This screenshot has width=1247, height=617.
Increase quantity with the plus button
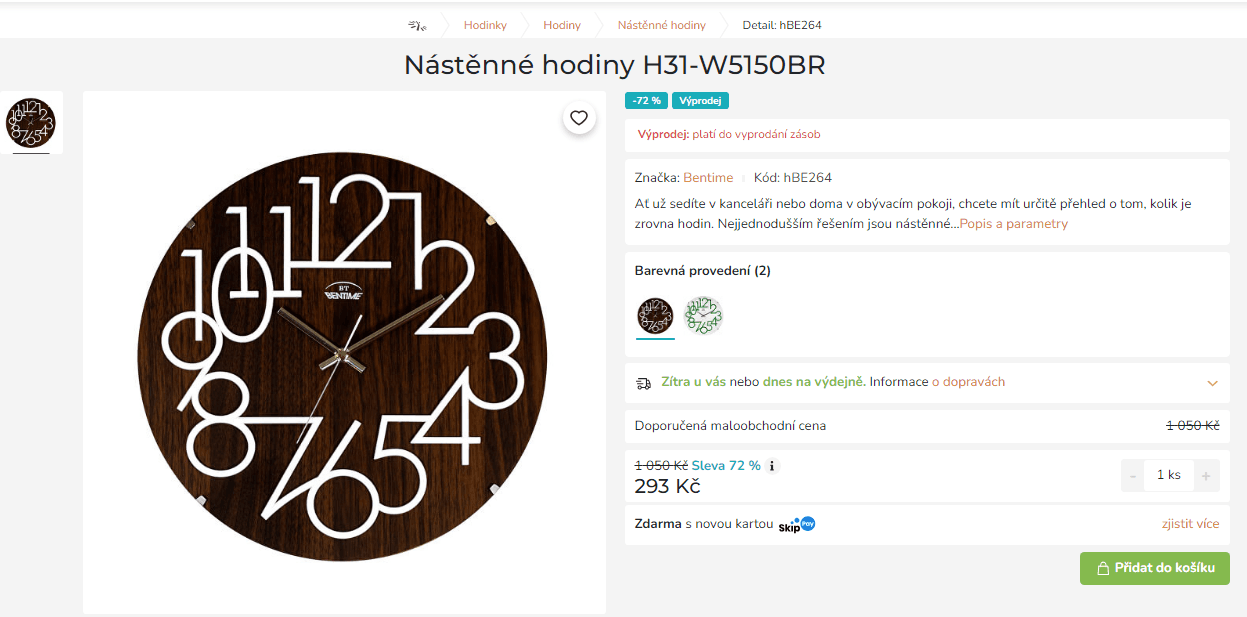[1205, 476]
